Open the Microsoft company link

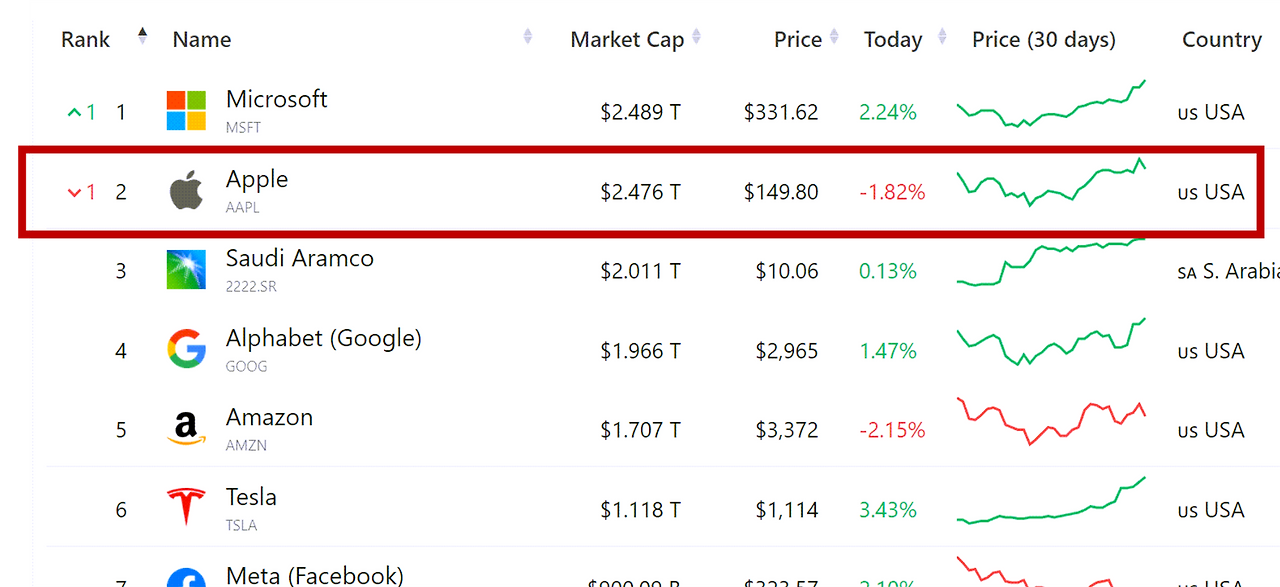277,99
